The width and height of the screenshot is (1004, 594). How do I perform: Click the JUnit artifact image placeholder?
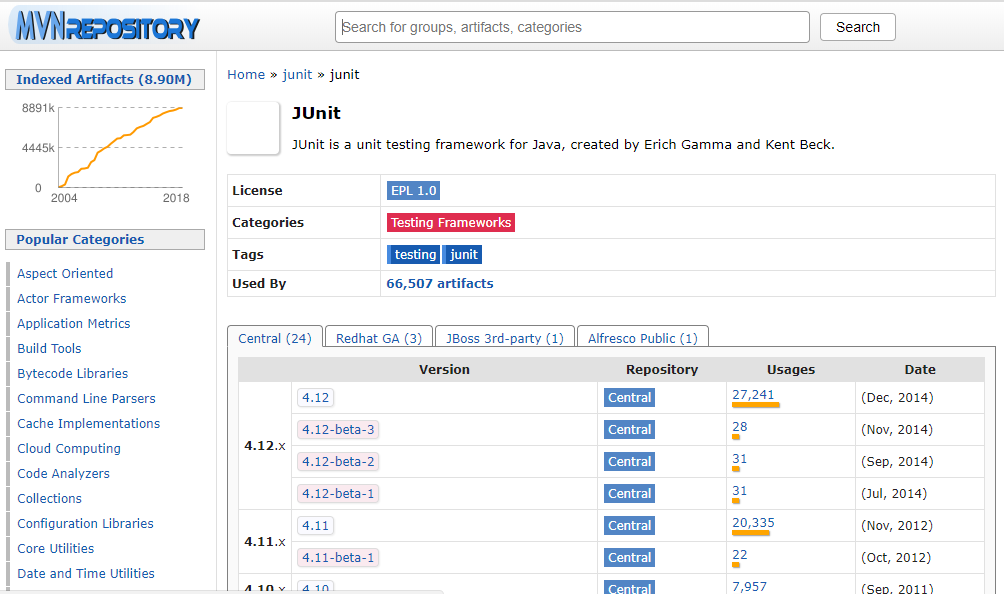click(x=254, y=128)
